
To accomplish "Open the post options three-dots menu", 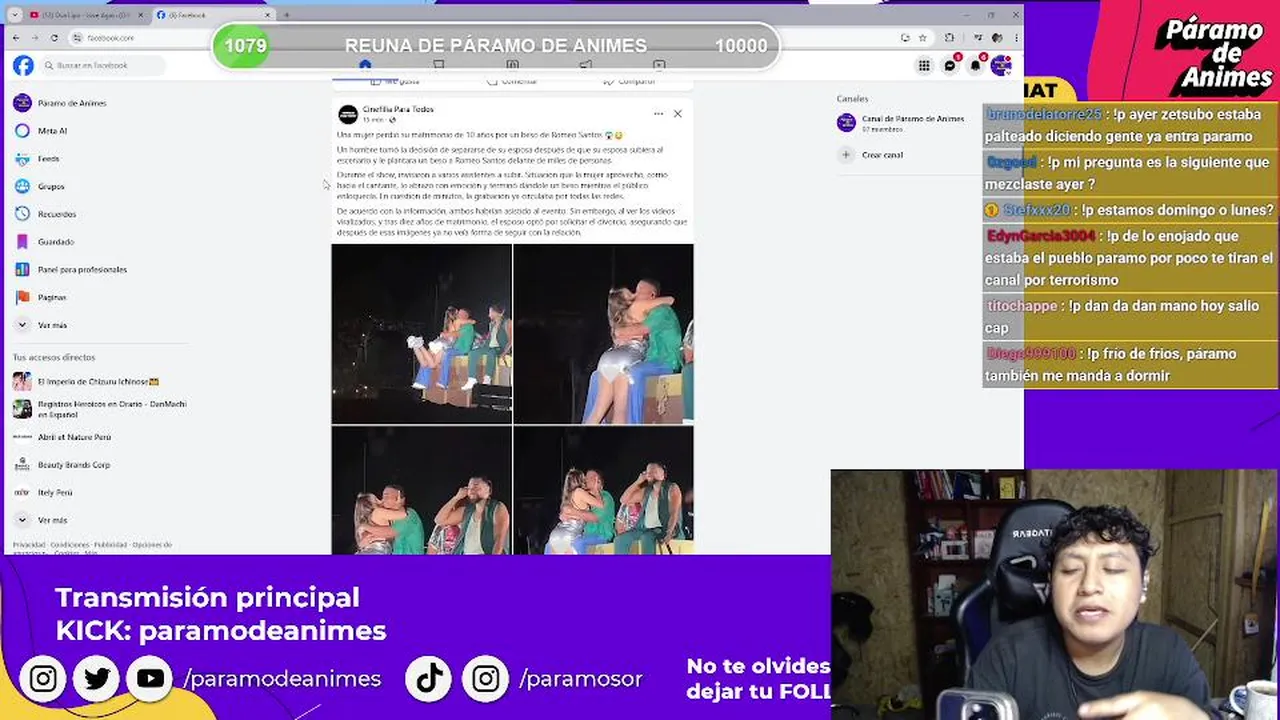I will click(x=658, y=114).
